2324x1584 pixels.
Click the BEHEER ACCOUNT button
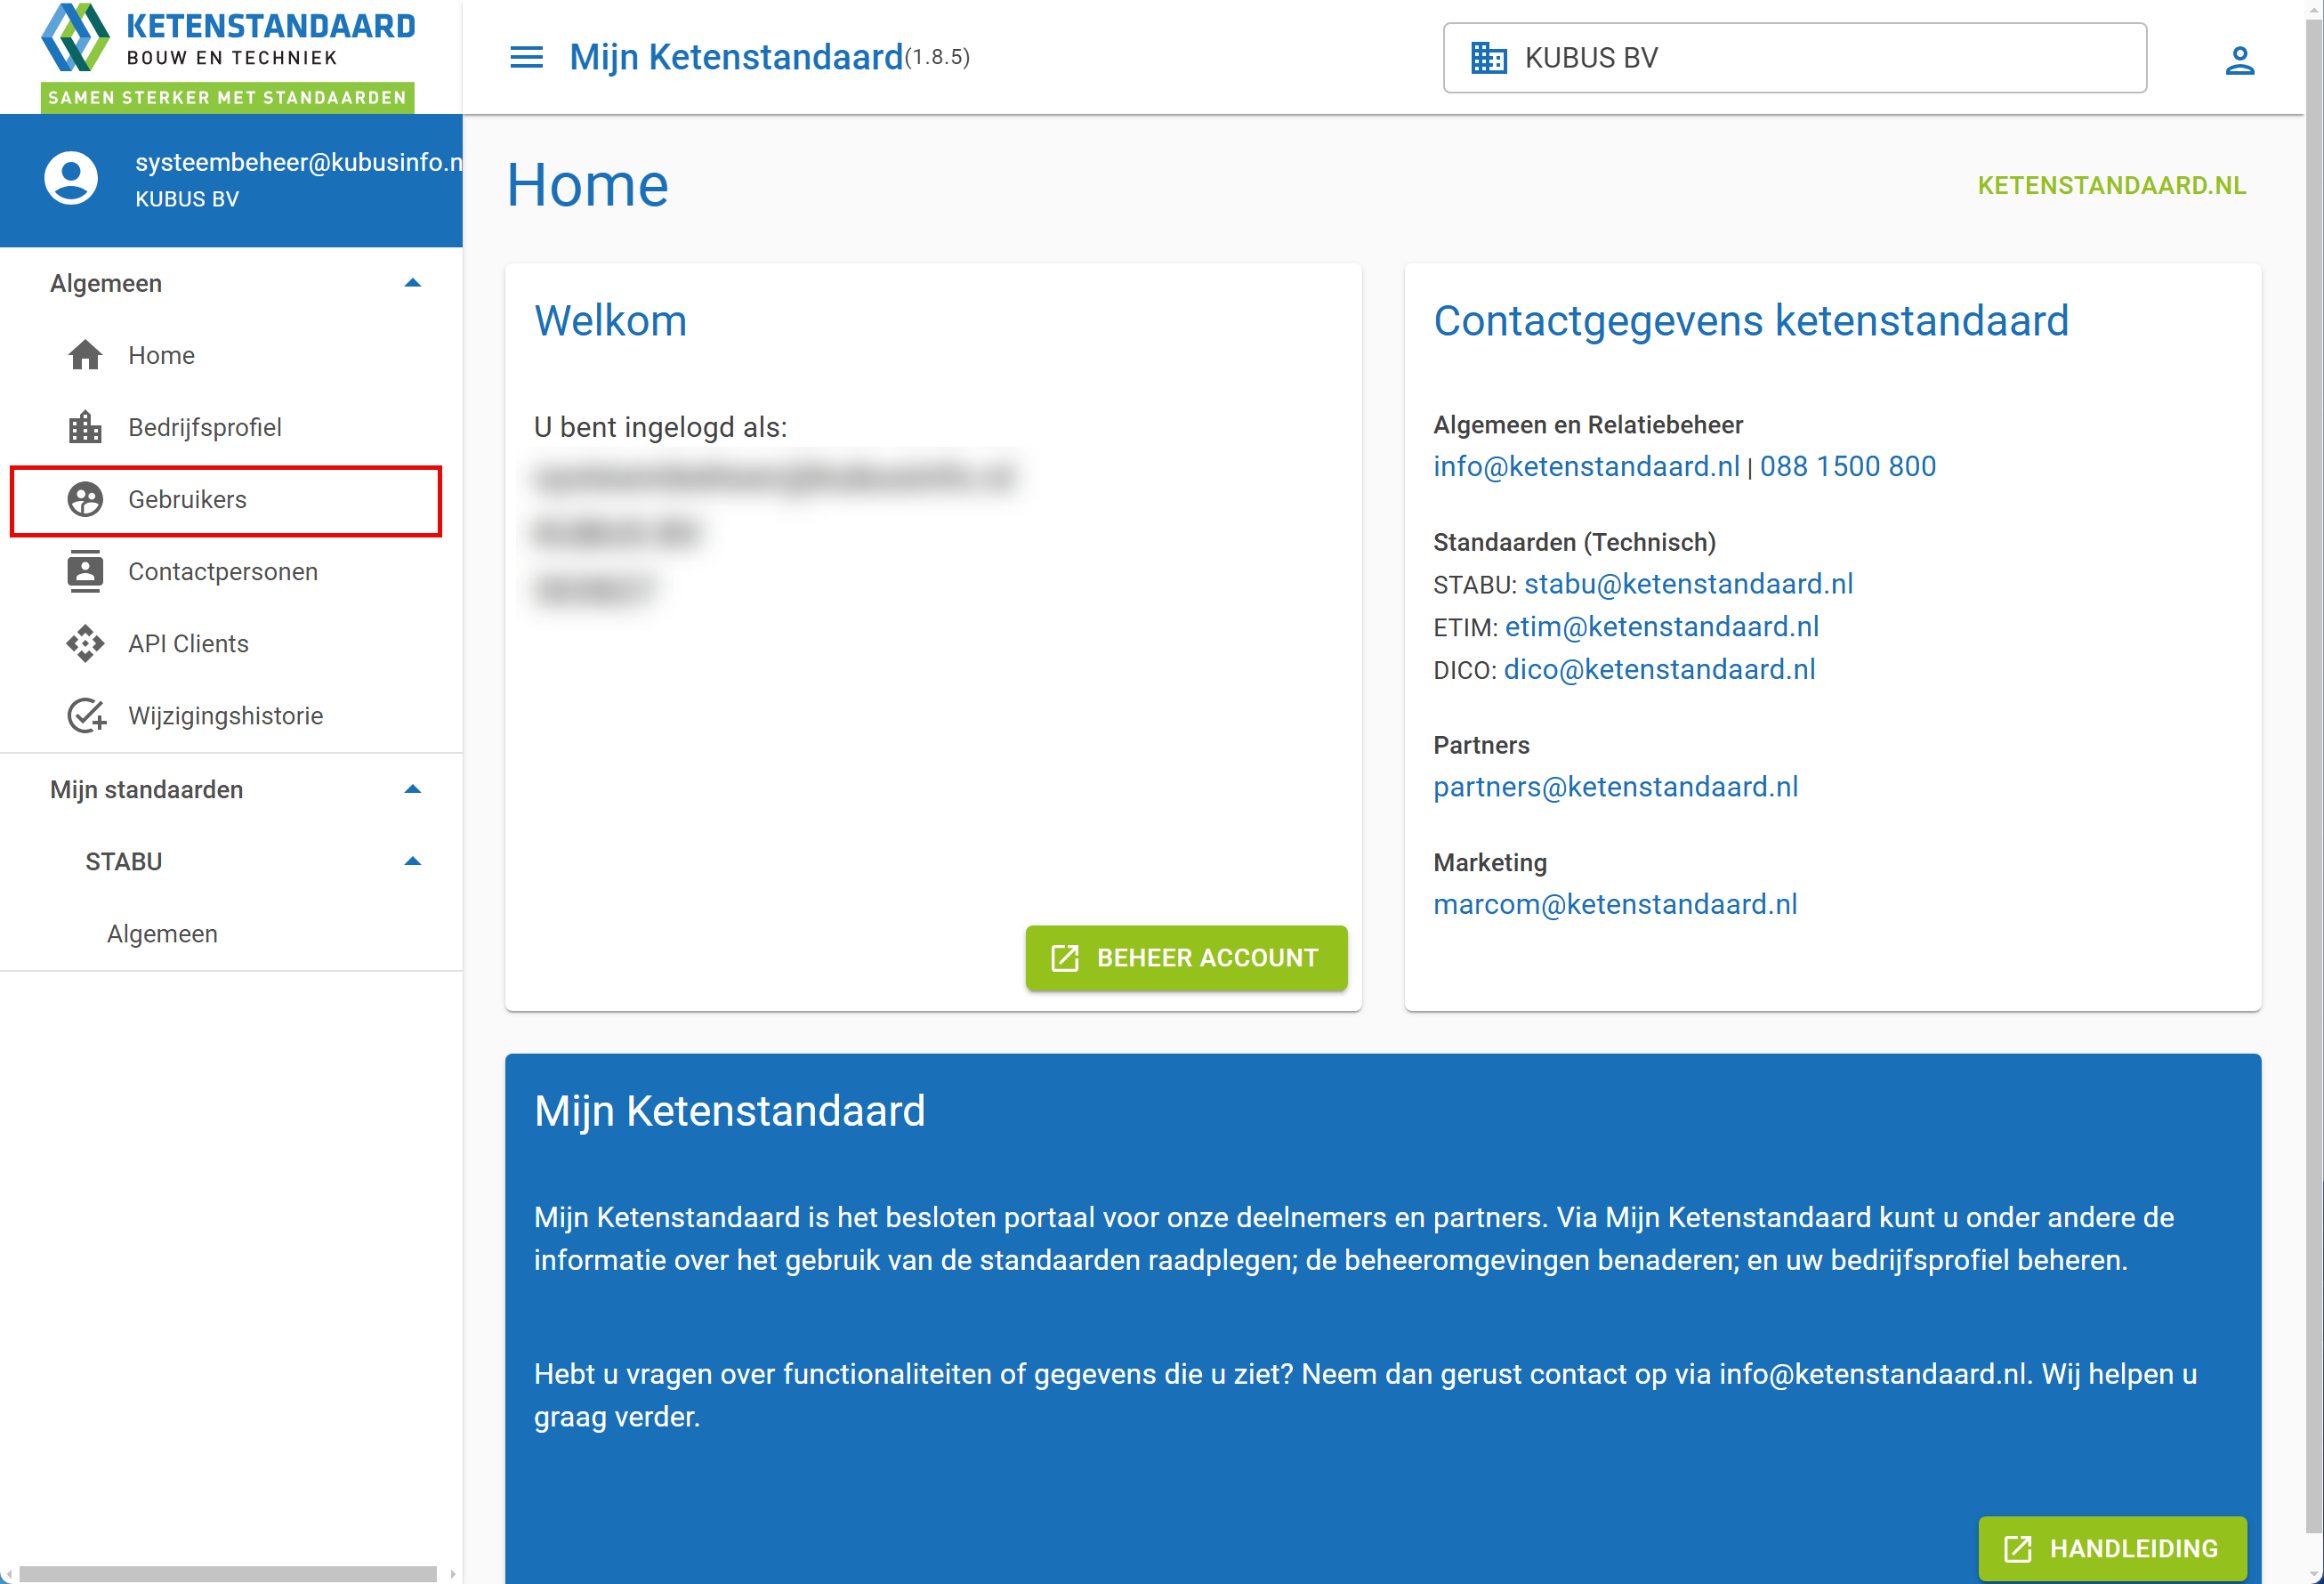(x=1186, y=958)
